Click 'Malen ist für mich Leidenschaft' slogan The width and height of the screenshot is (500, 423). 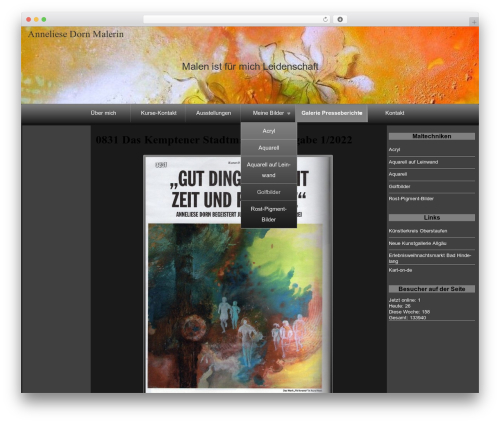pos(250,67)
